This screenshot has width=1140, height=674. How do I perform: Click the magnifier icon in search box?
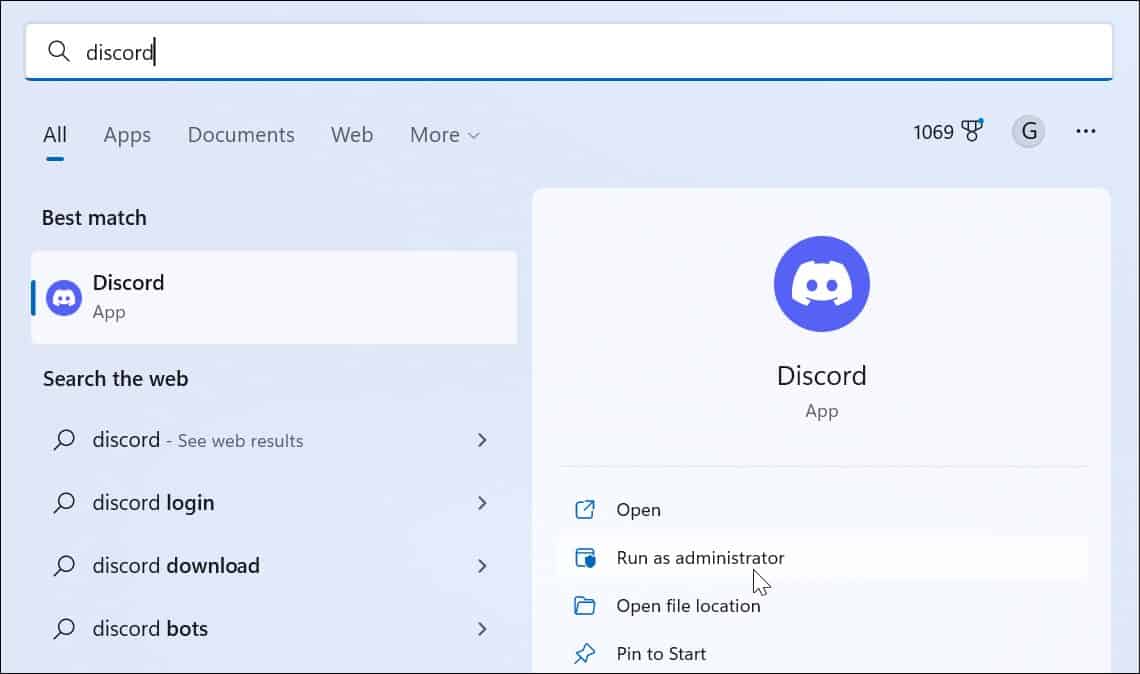(58, 51)
